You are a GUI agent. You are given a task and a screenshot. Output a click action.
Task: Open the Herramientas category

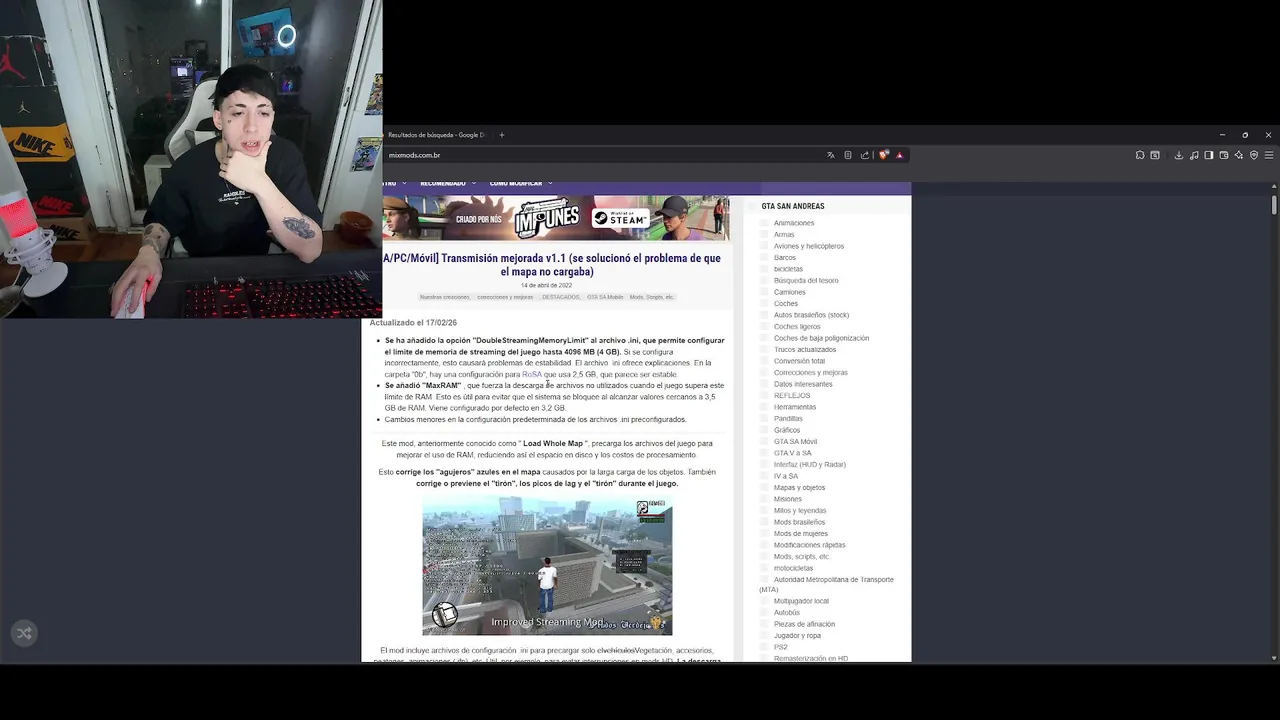point(795,407)
